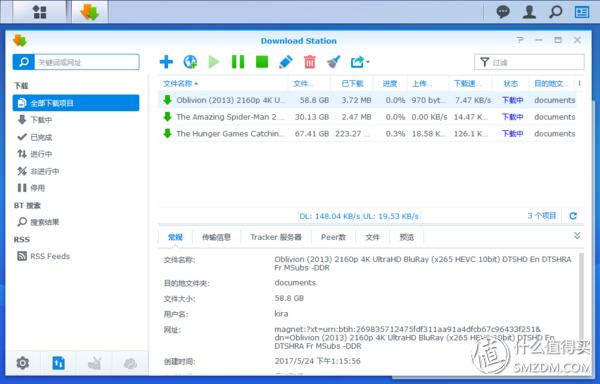Open the share/action dropdown arrow button
600x384 pixels.
360,62
